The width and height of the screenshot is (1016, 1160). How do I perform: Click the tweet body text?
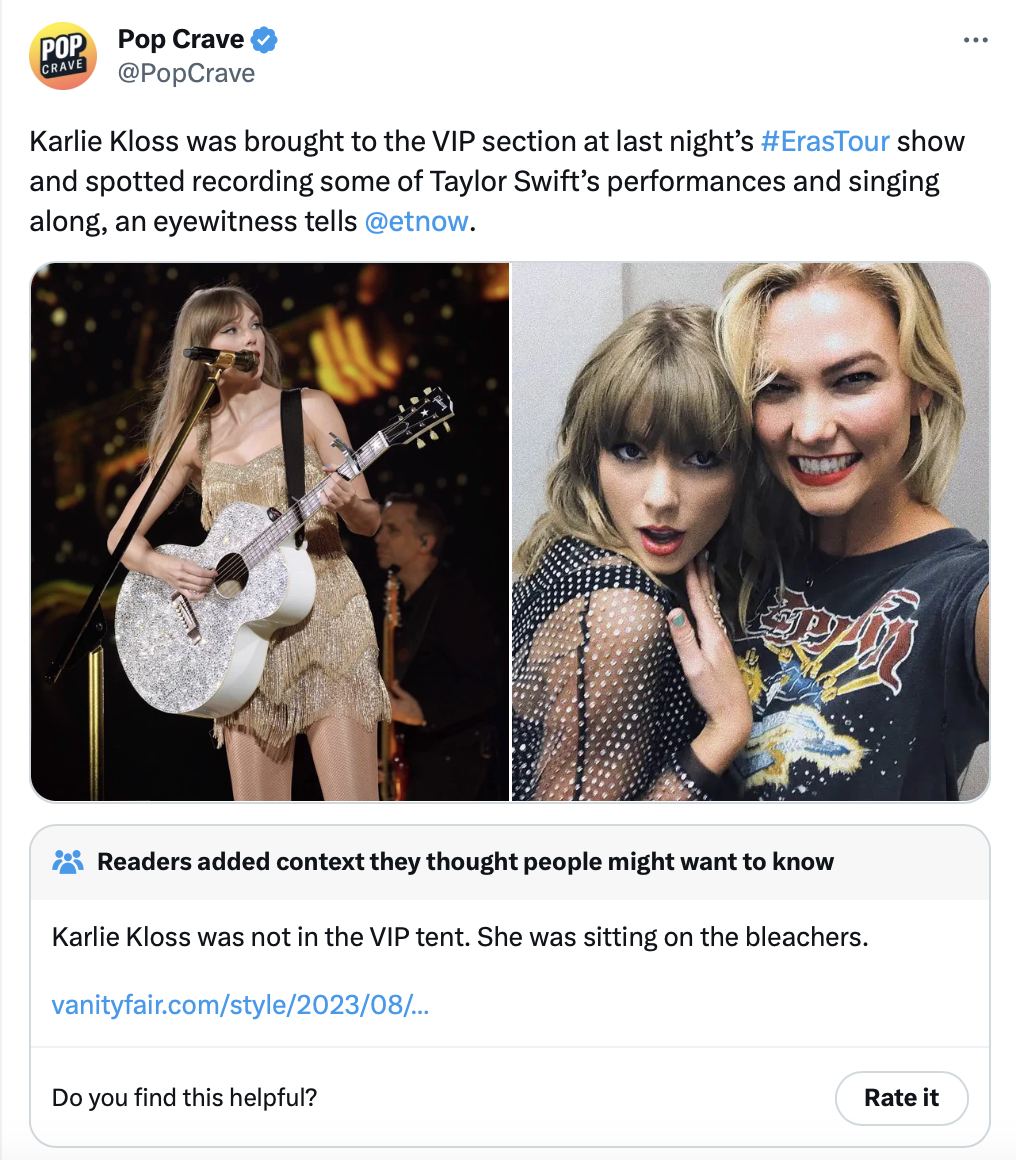[497, 181]
